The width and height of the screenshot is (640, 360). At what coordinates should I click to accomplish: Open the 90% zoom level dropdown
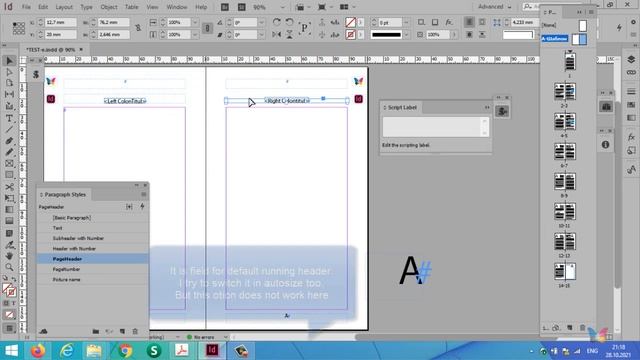[x=282, y=7]
